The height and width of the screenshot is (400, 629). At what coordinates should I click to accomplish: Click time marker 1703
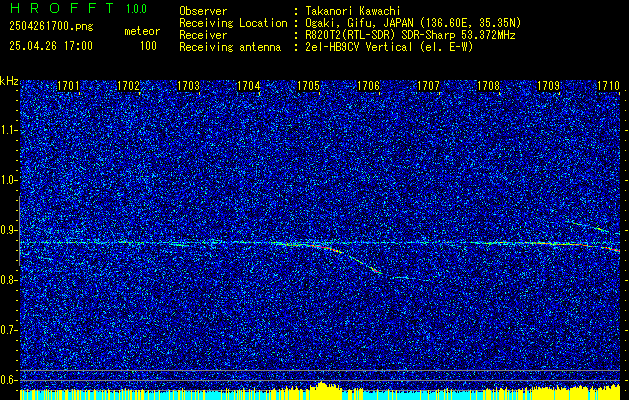tap(189, 86)
